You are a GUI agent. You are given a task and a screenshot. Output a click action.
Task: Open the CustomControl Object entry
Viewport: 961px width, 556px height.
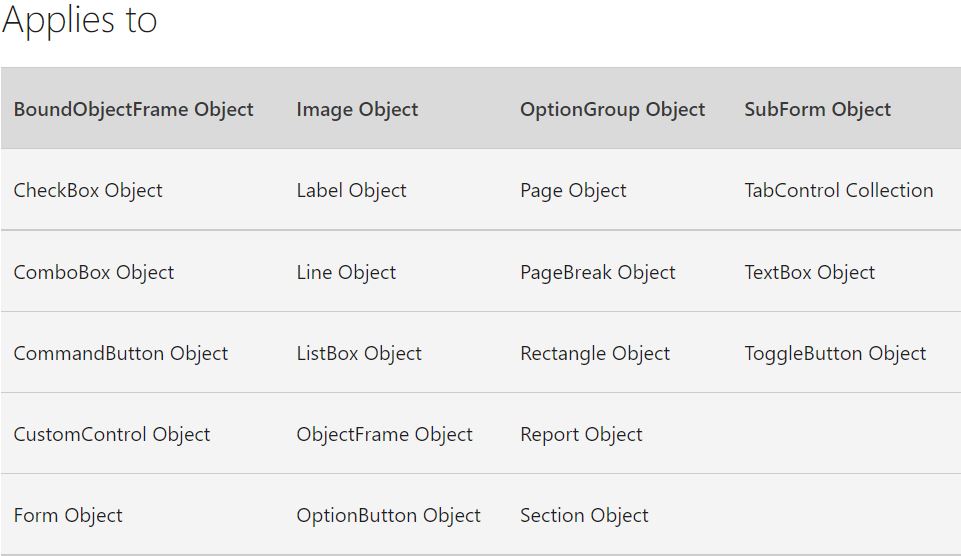tap(112, 434)
